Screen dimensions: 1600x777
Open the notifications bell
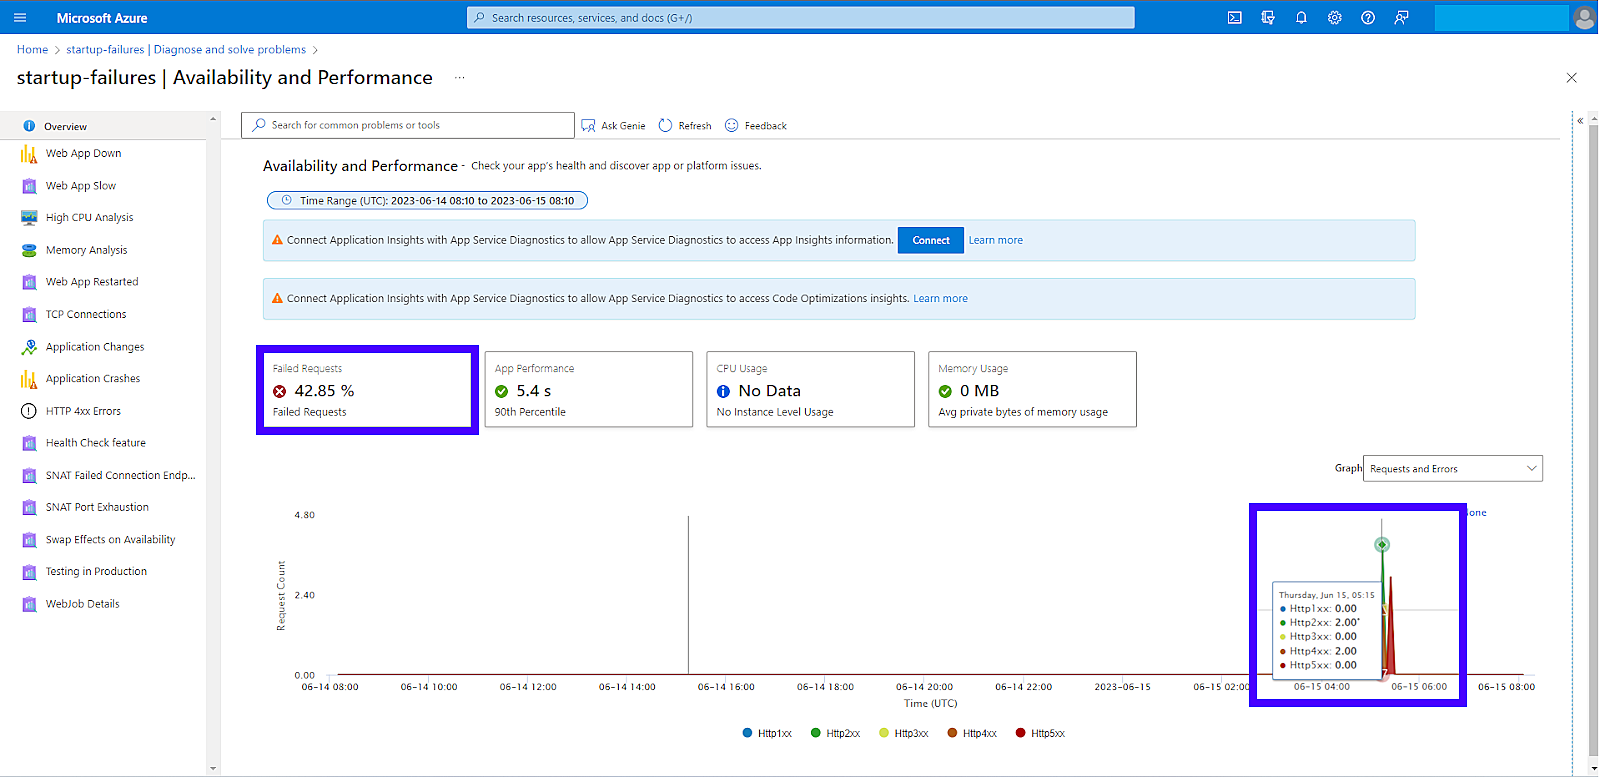1301,18
